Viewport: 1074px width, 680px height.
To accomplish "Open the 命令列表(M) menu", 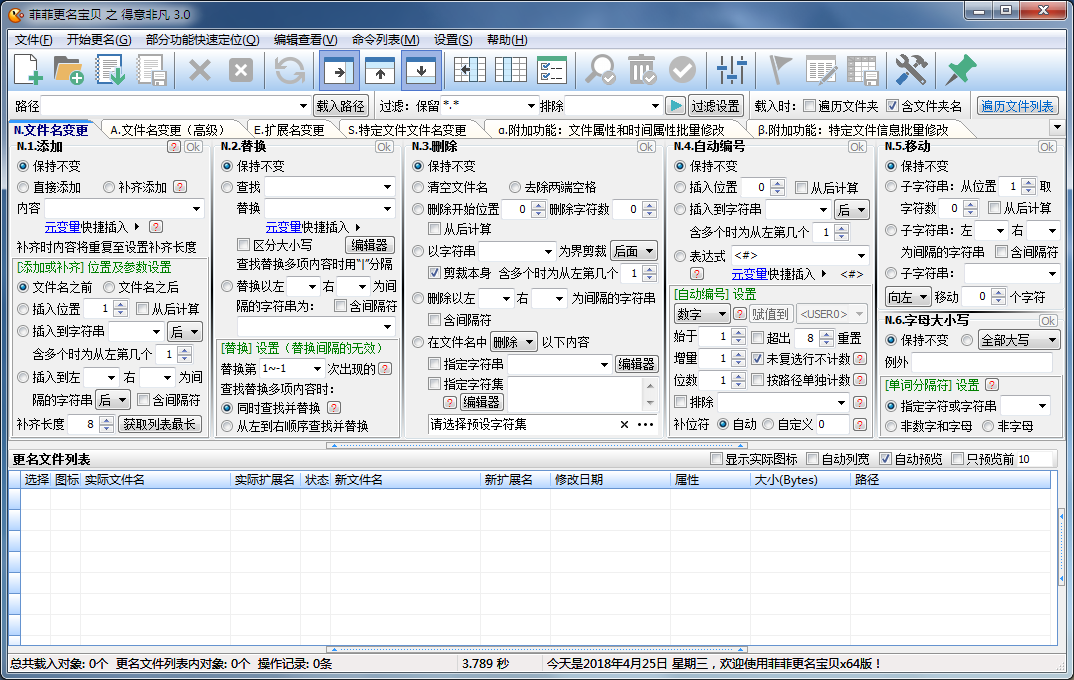I will [x=385, y=40].
